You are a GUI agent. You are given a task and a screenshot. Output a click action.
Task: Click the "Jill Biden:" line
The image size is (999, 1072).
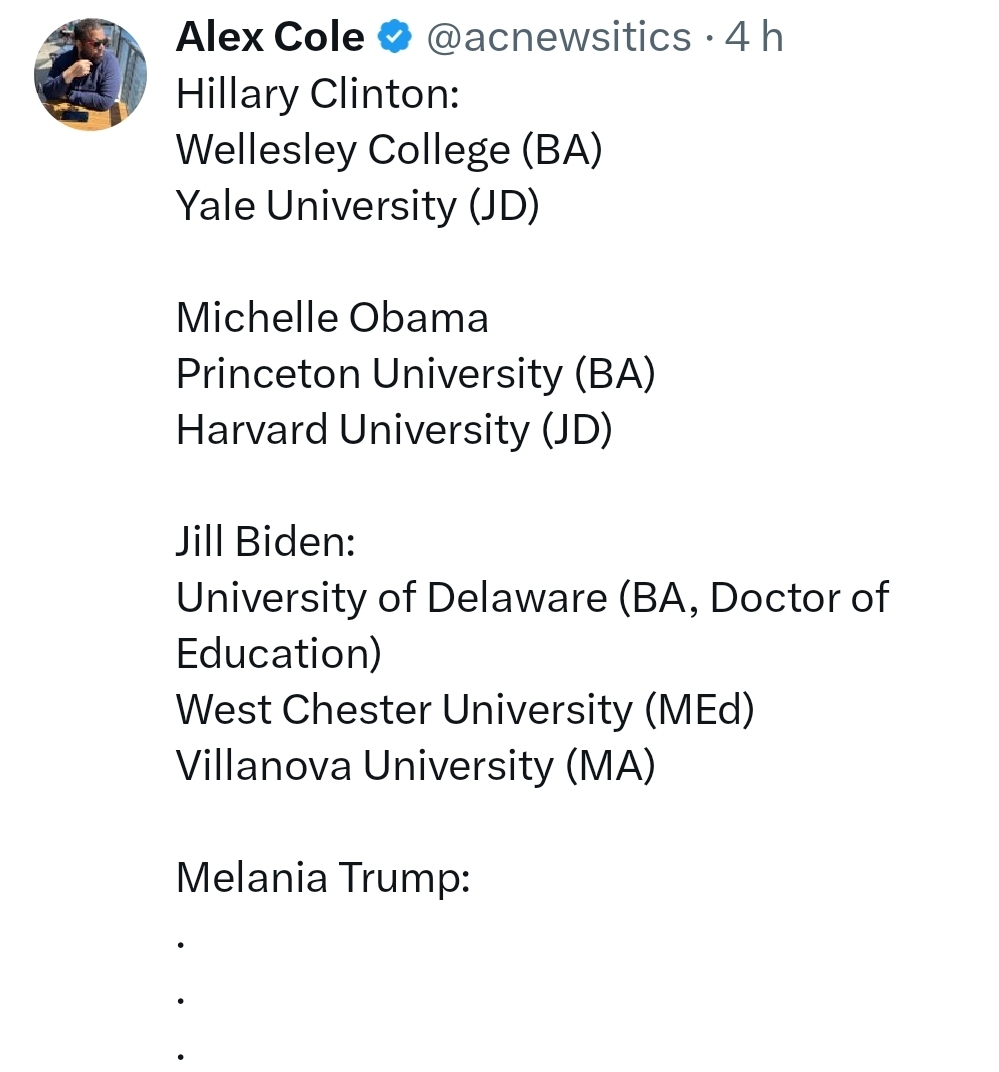265,542
